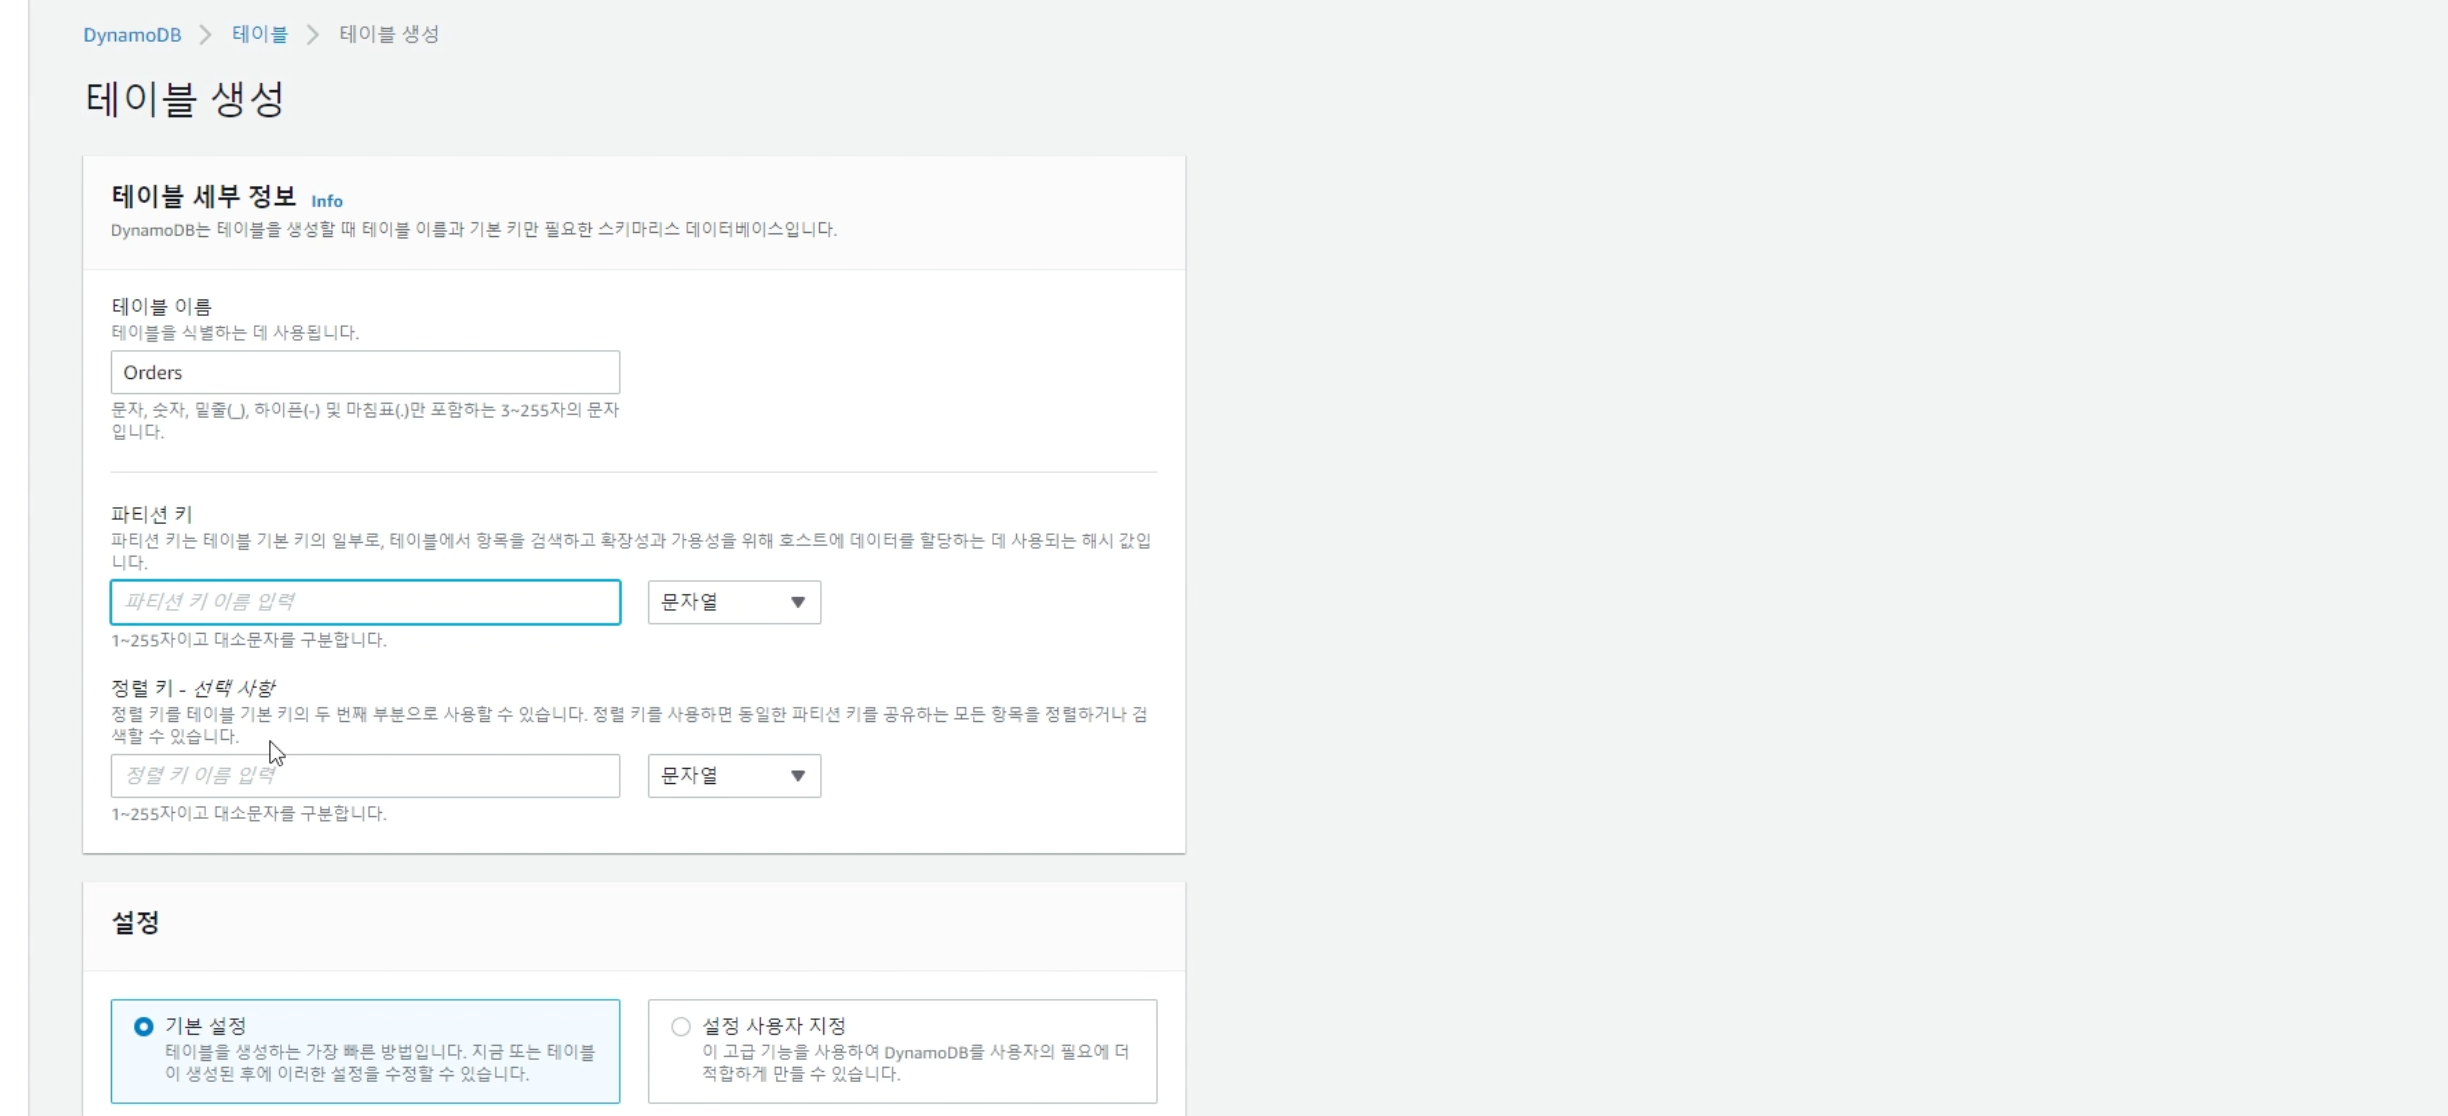Click the DynamoDB breadcrumb link

(x=132, y=35)
